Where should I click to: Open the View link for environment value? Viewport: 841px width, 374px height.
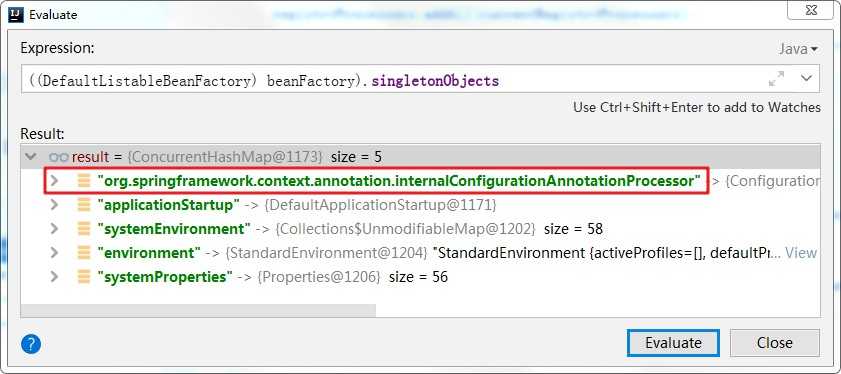[x=801, y=253]
